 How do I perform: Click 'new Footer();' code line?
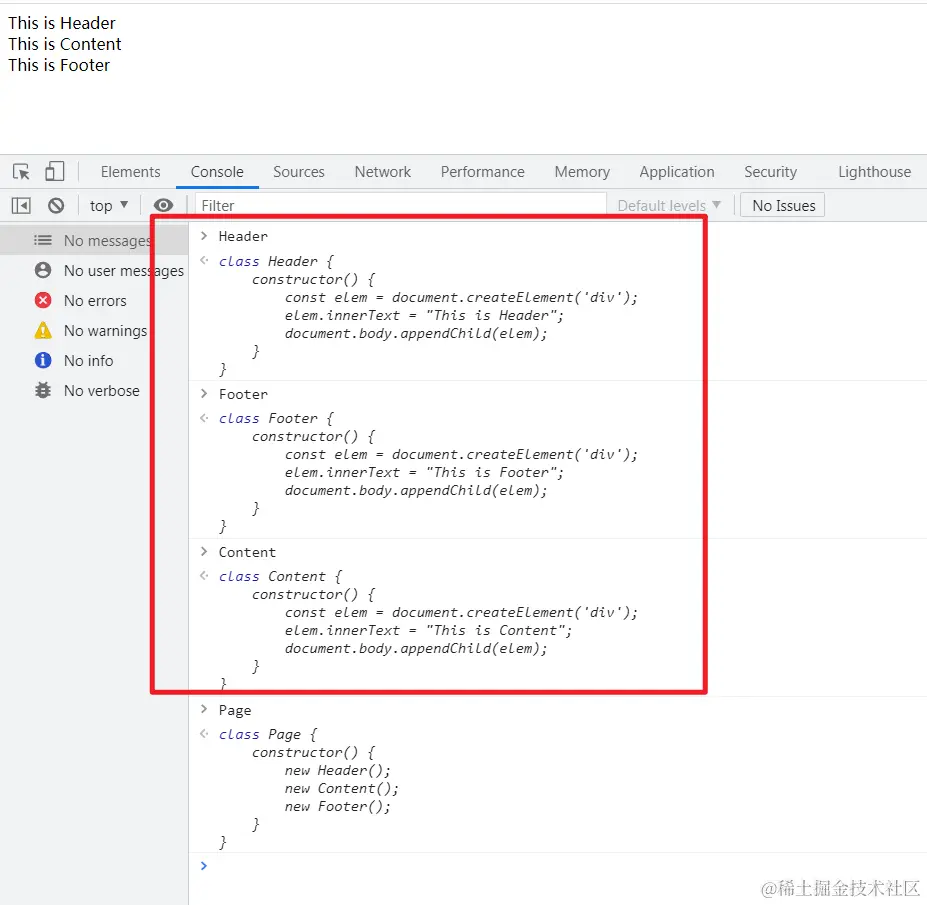(x=338, y=806)
